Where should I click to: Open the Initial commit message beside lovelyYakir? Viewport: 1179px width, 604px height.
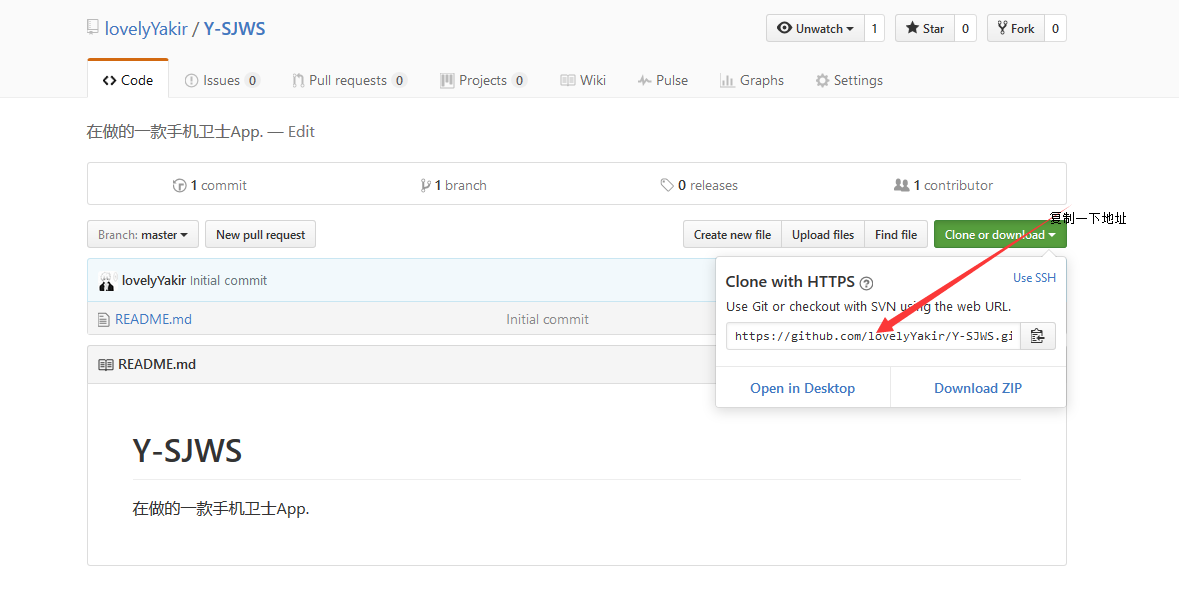229,281
